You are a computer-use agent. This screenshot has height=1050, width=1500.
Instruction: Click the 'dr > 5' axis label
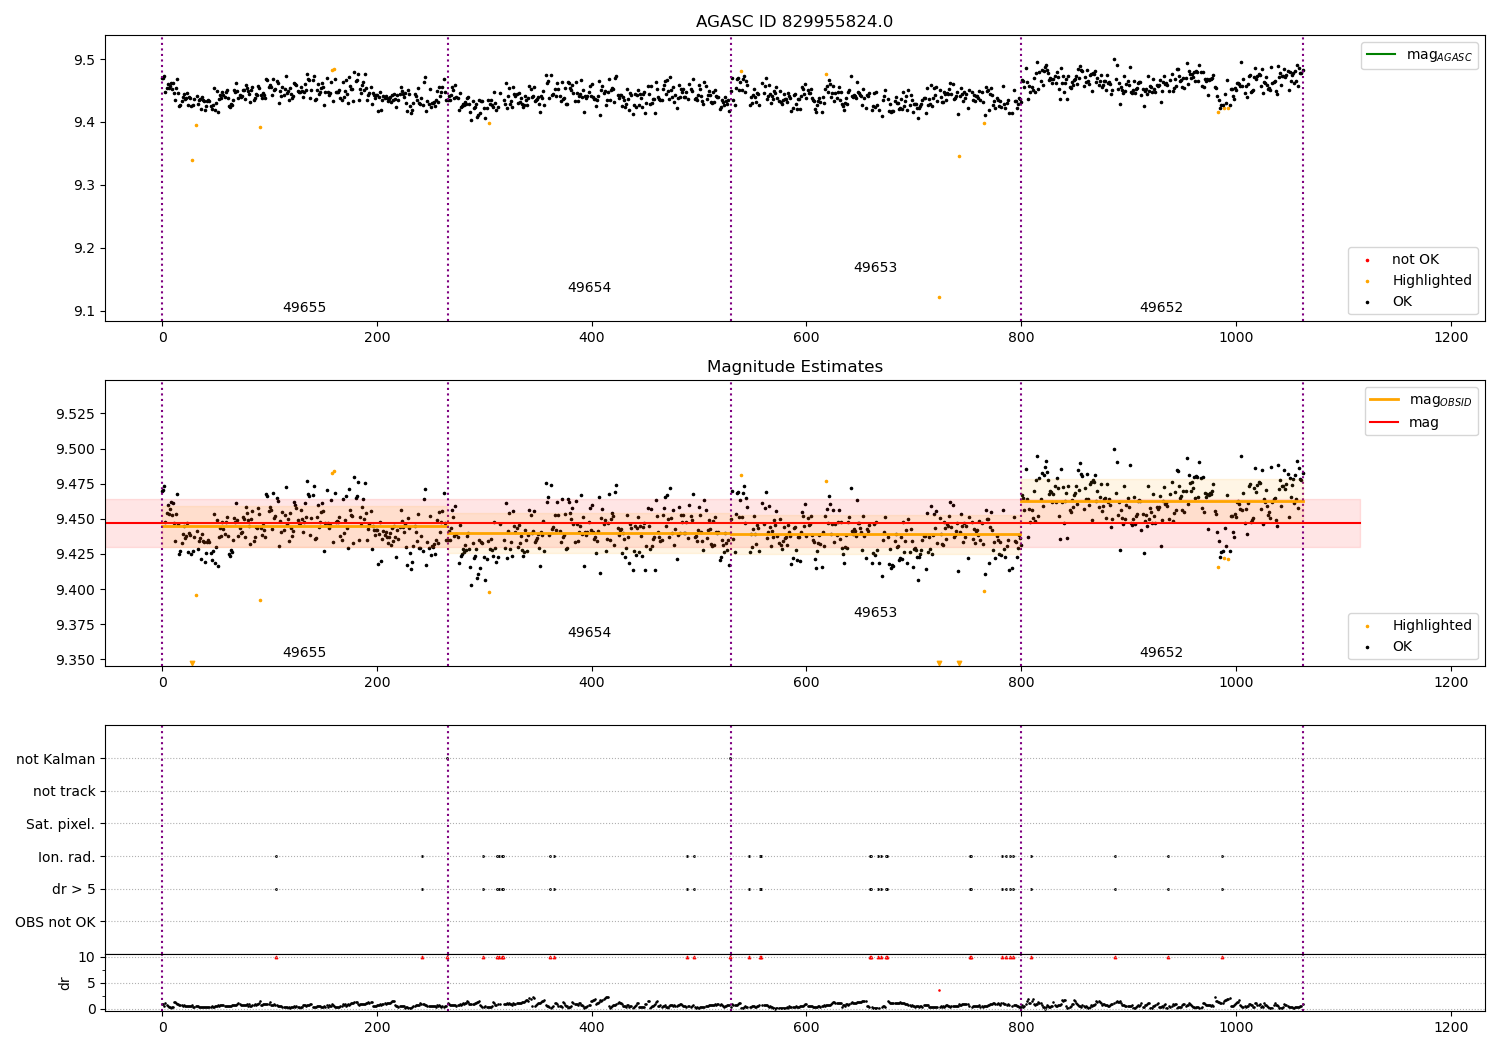pos(74,890)
